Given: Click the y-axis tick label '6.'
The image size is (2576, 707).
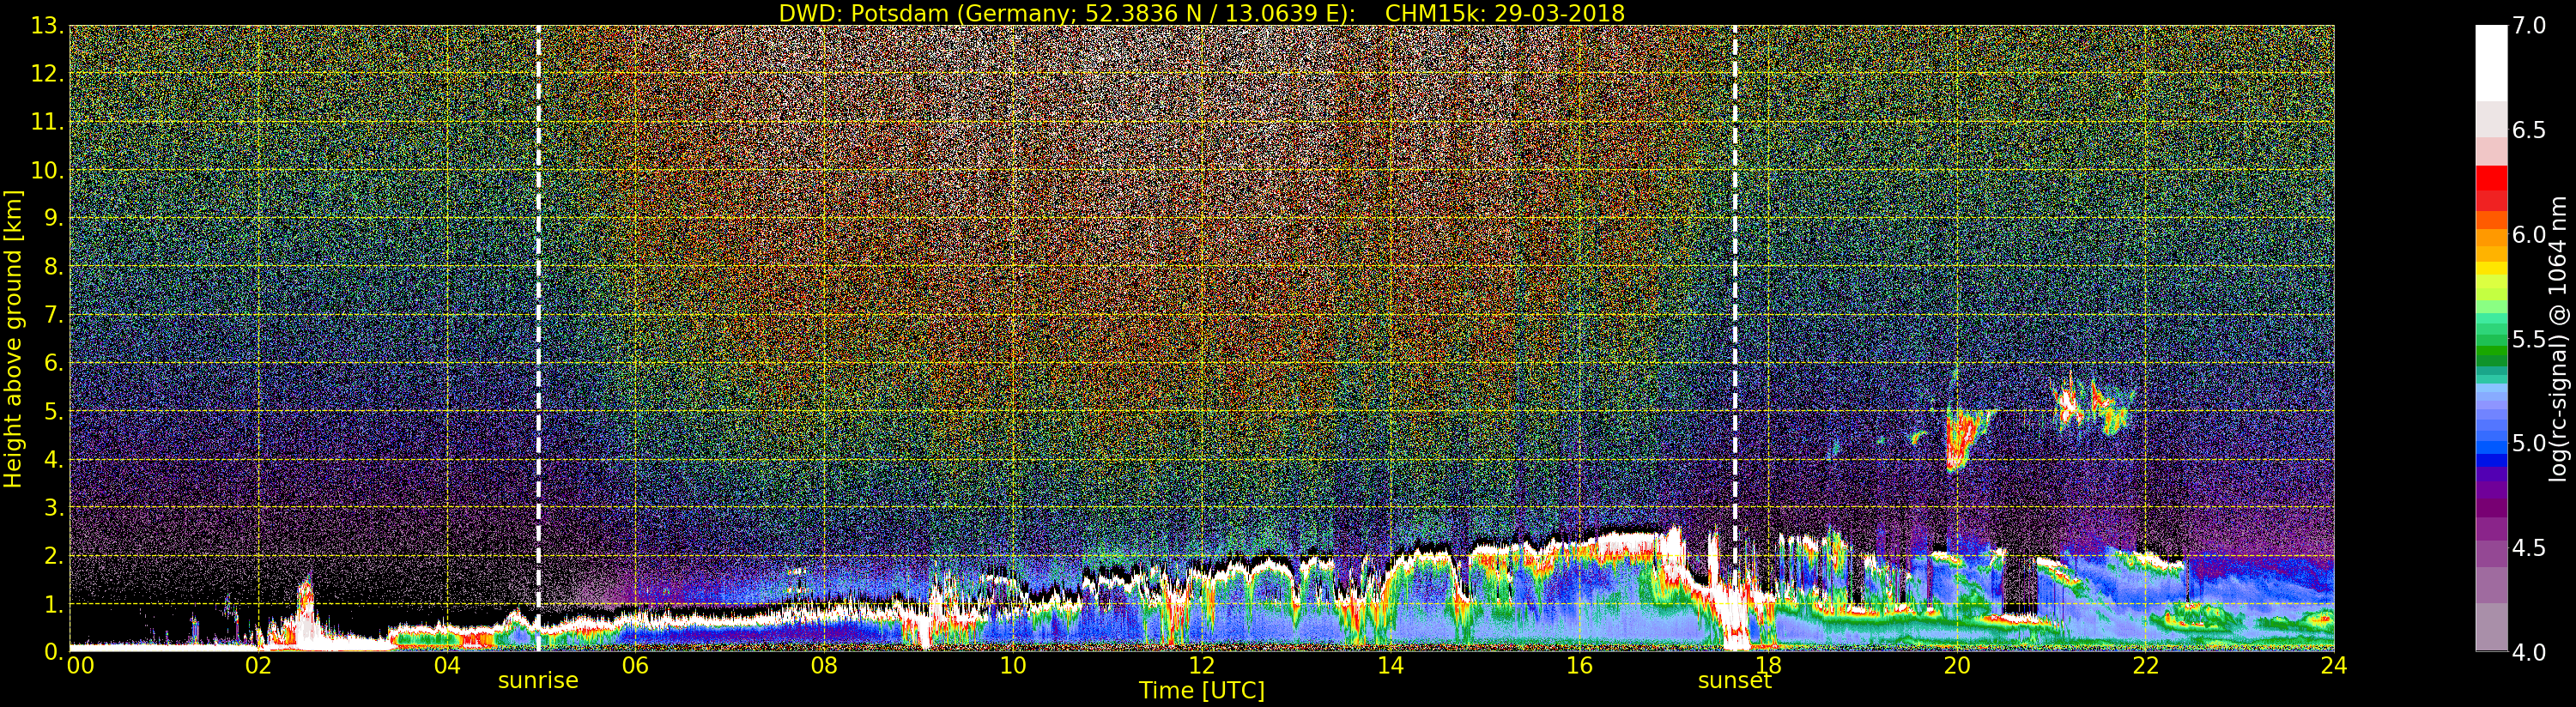Looking at the screenshot, I should 54,363.
